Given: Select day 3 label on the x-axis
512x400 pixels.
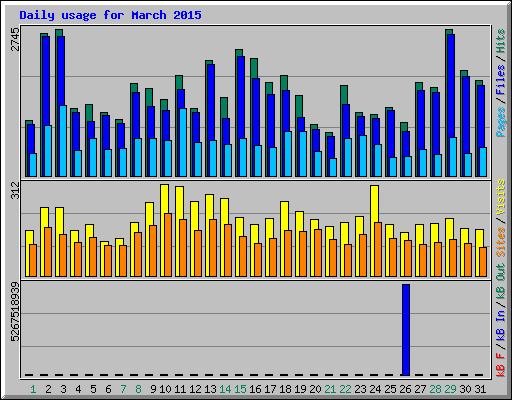Looking at the screenshot, I should coord(63,389).
